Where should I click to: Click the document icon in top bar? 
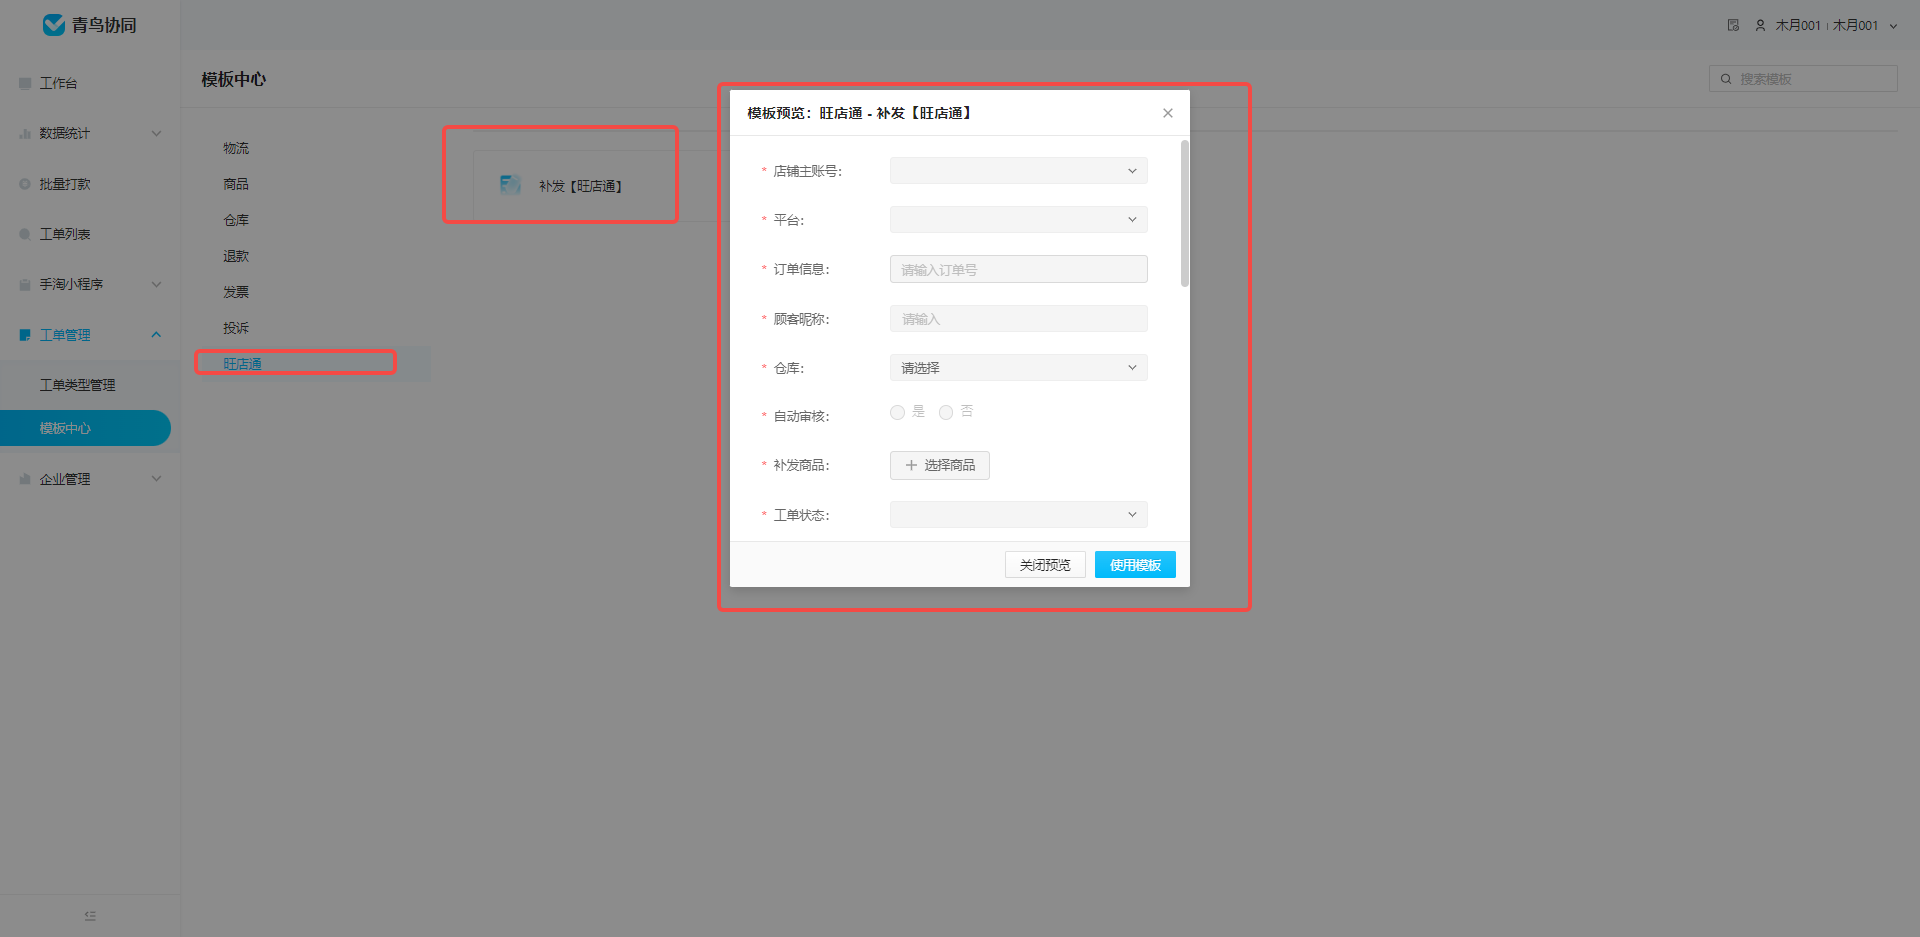[x=1733, y=25]
